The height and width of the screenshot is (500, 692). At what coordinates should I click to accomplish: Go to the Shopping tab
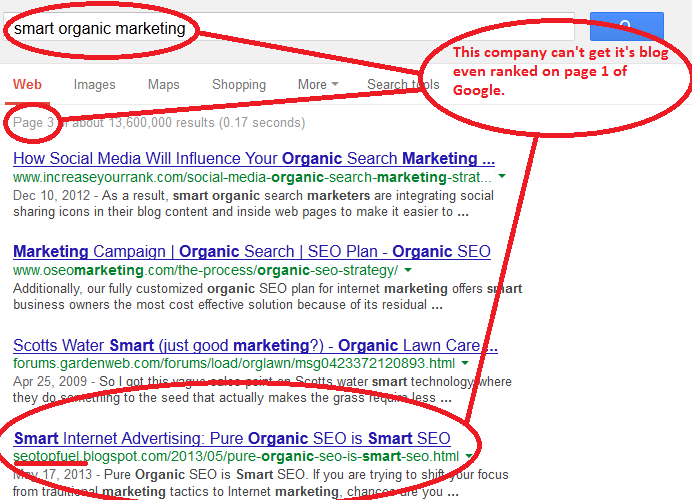[x=239, y=84]
